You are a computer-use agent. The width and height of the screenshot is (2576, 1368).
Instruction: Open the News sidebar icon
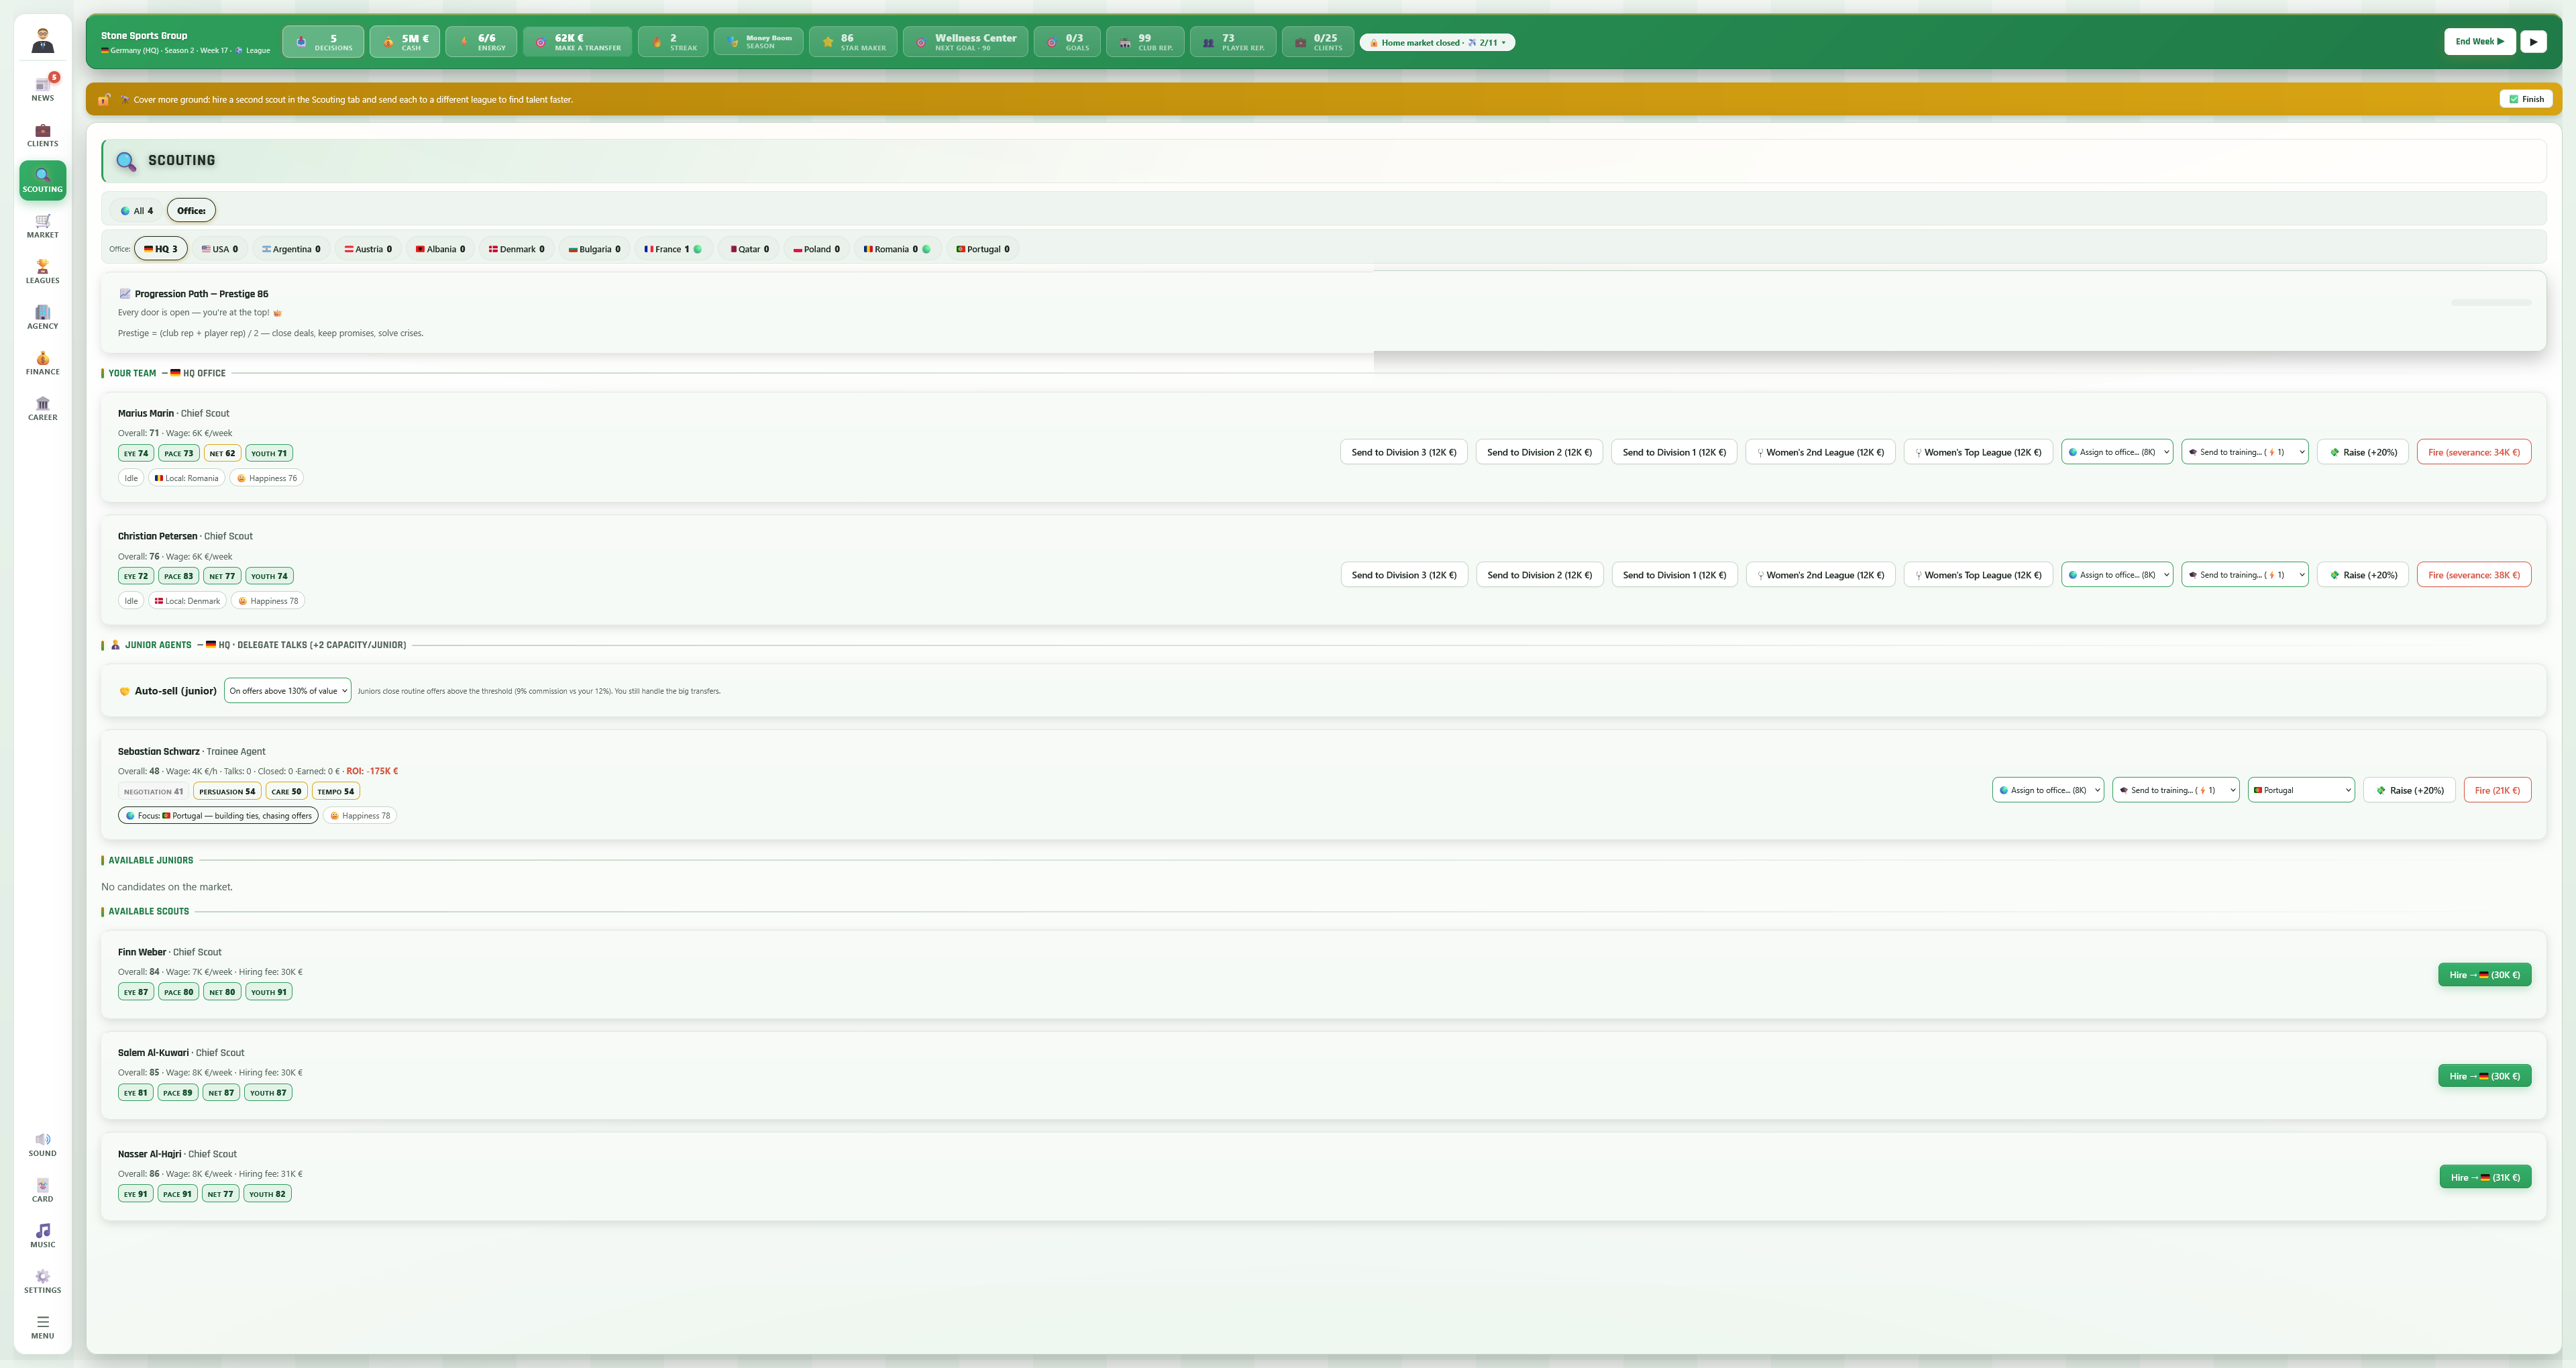point(42,88)
